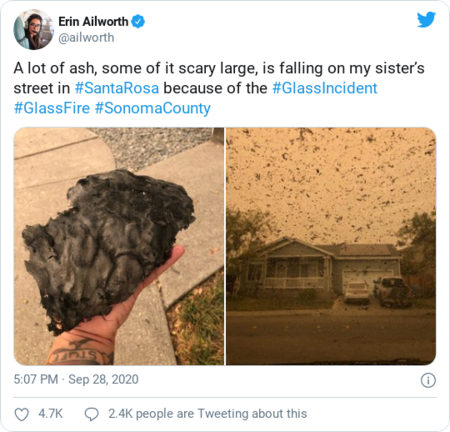Click the @ailworth handle
Viewport: 450px width, 432px height.
tap(86, 38)
